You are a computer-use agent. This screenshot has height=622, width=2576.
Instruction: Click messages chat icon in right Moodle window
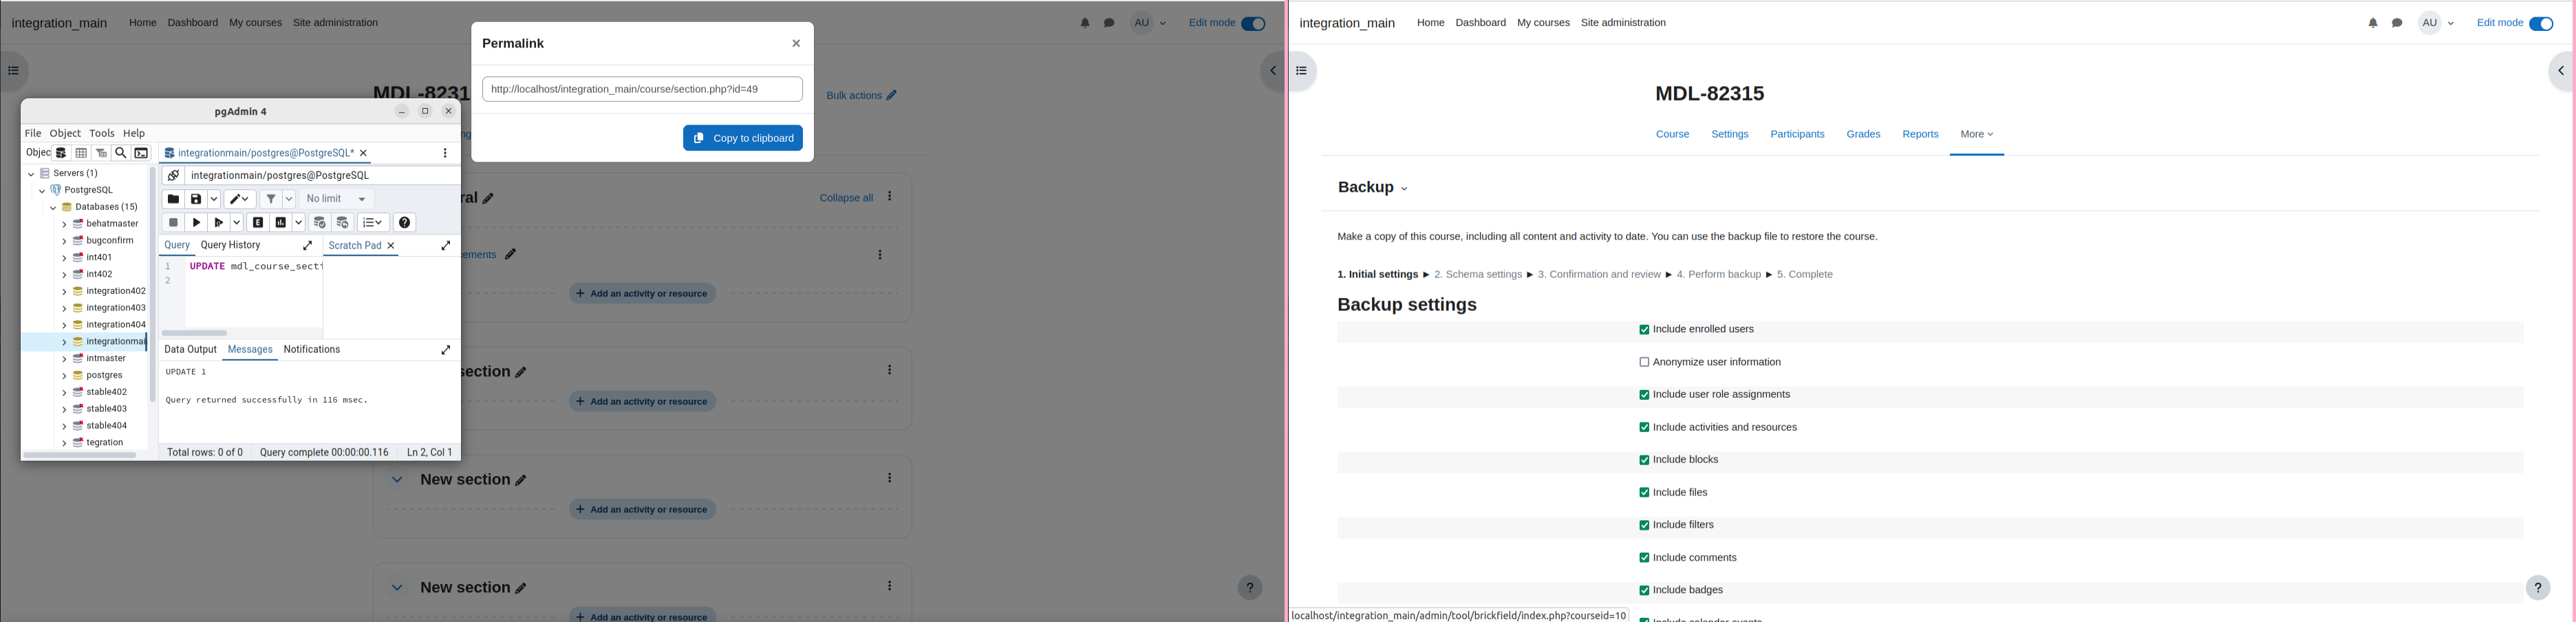[2397, 23]
